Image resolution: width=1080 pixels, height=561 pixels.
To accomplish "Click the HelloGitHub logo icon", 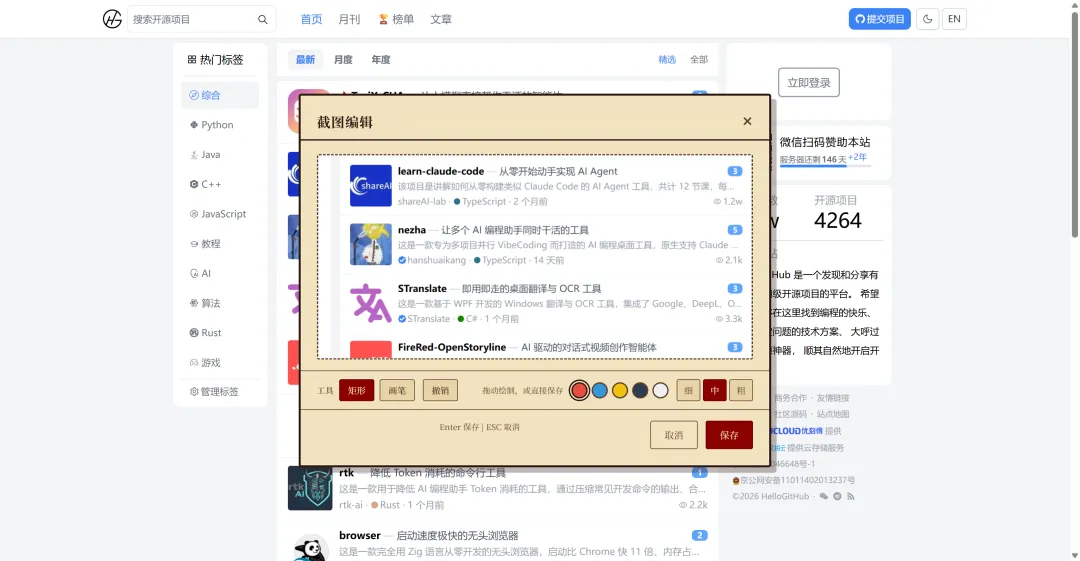I will click(112, 19).
